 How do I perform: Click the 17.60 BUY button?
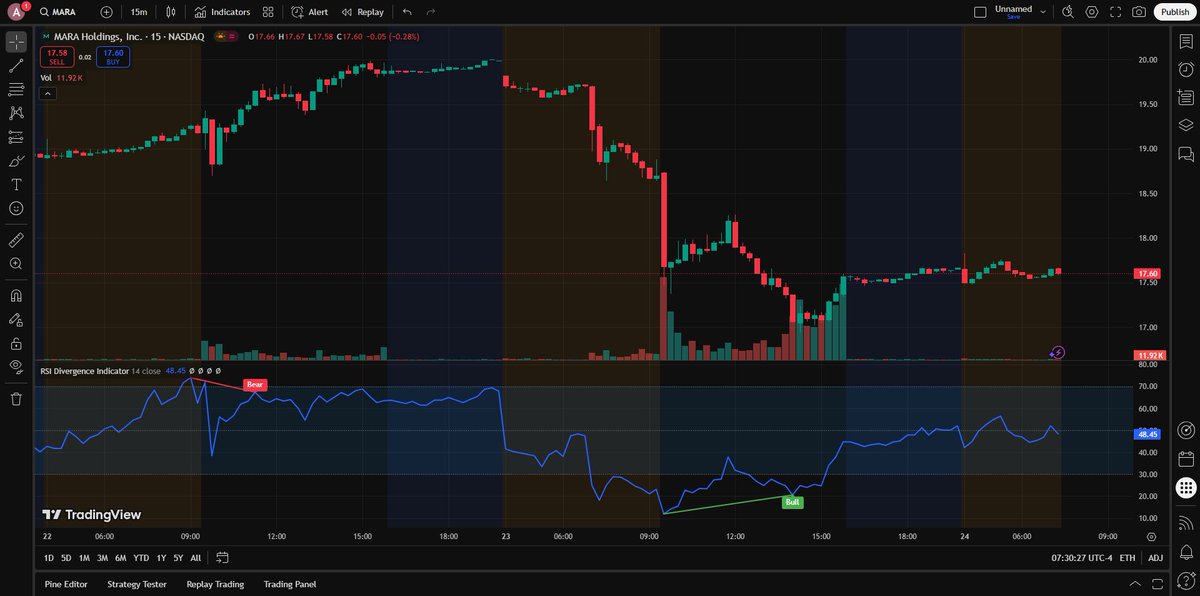tap(113, 57)
